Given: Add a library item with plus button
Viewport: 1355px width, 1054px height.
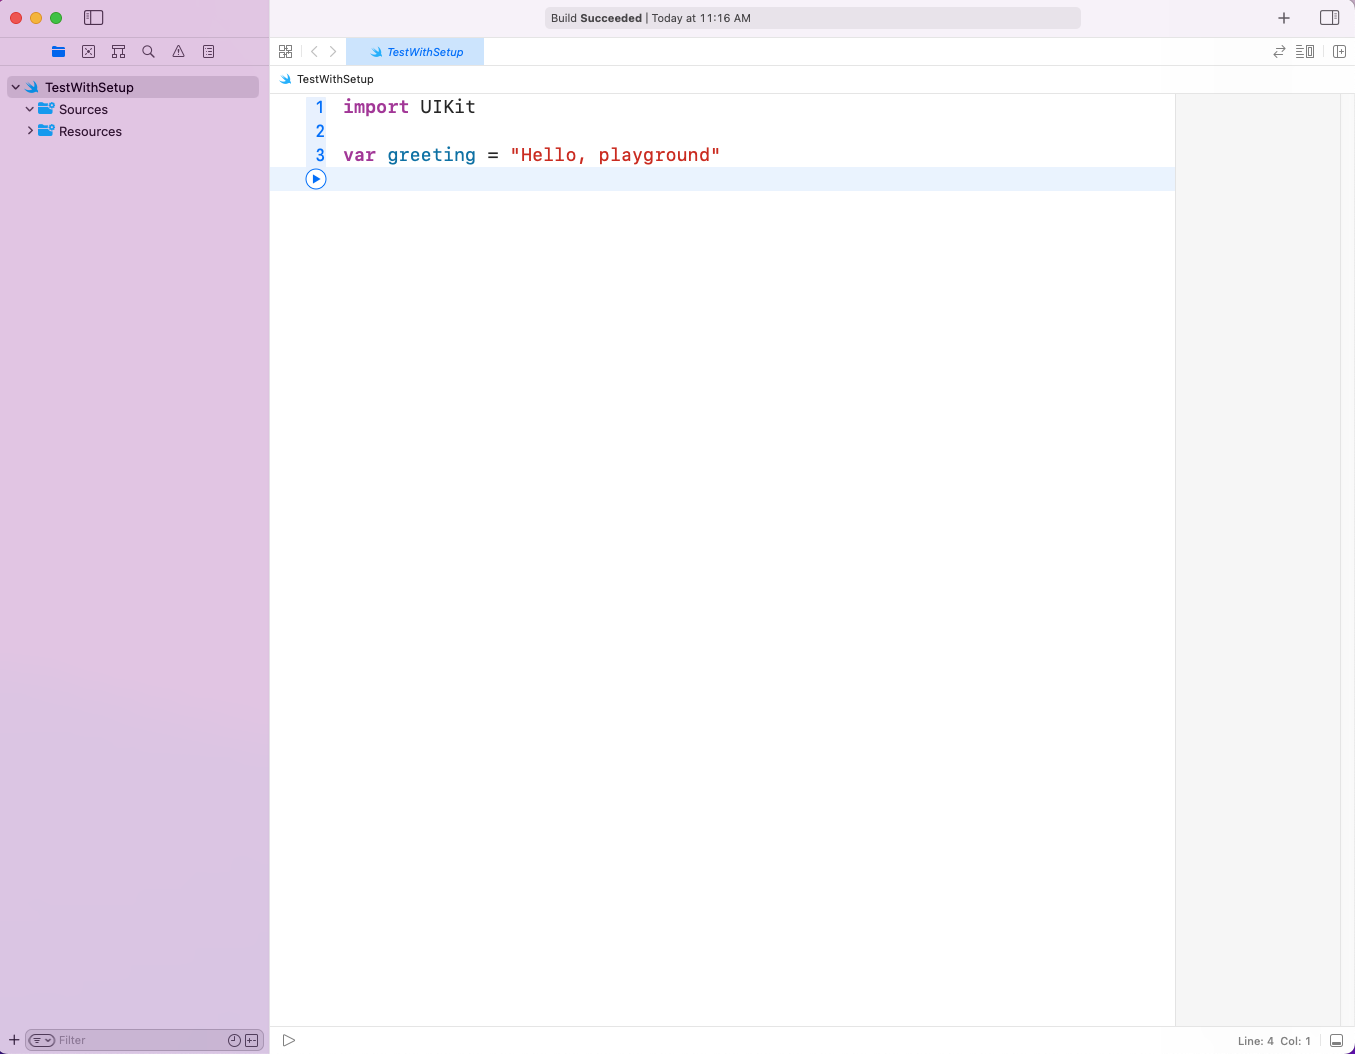Looking at the screenshot, I should click(1284, 18).
